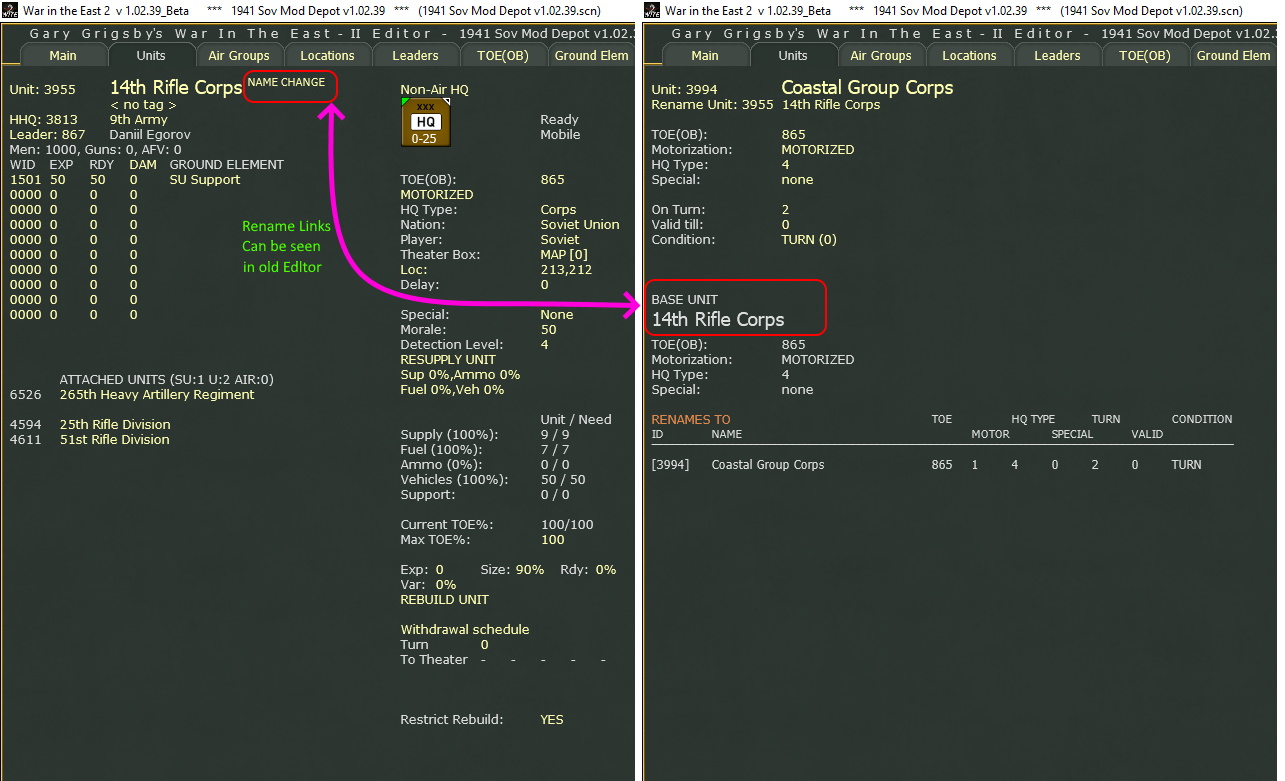Click the Max TOE% value 100
The width and height of the screenshot is (1285, 781).
pos(553,540)
